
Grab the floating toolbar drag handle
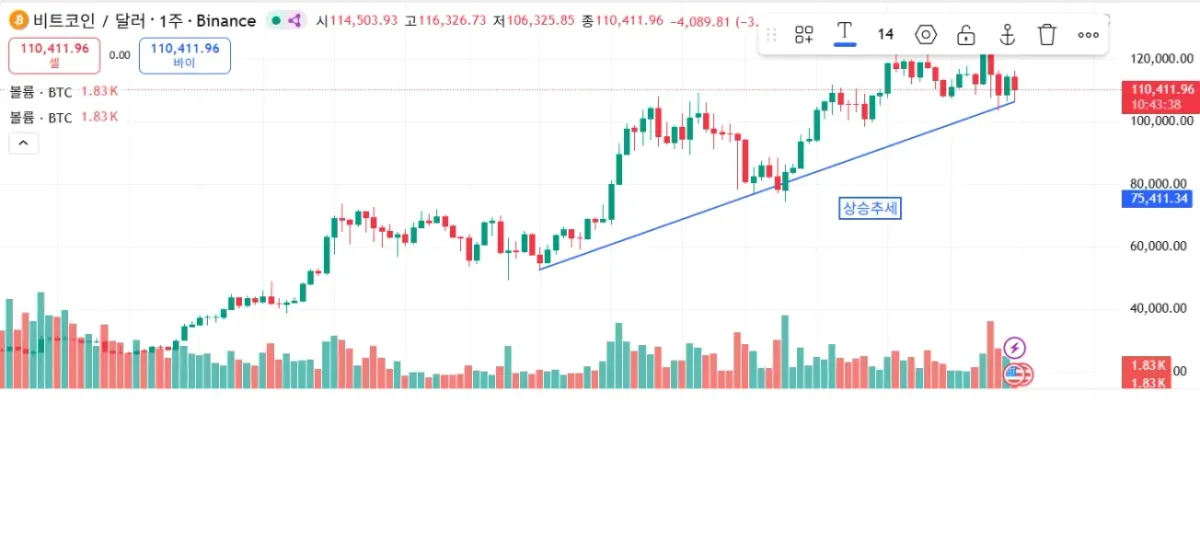(771, 35)
